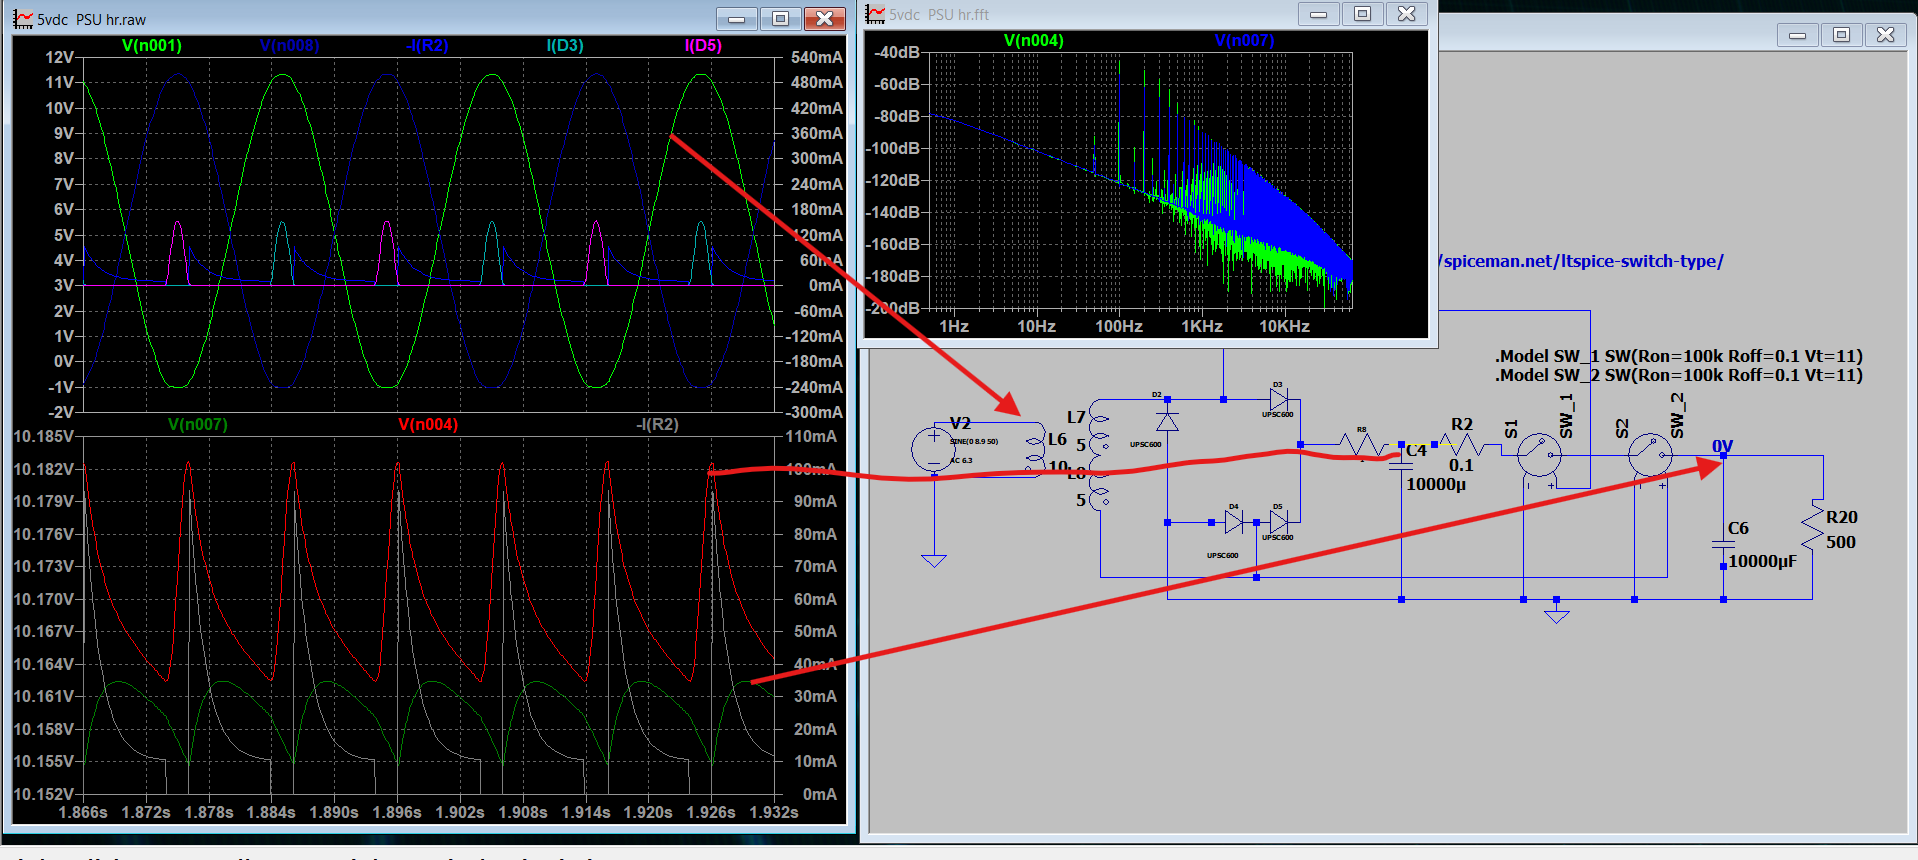Click the 1KHz frequency axis label
The image size is (1918, 860).
tap(1202, 326)
